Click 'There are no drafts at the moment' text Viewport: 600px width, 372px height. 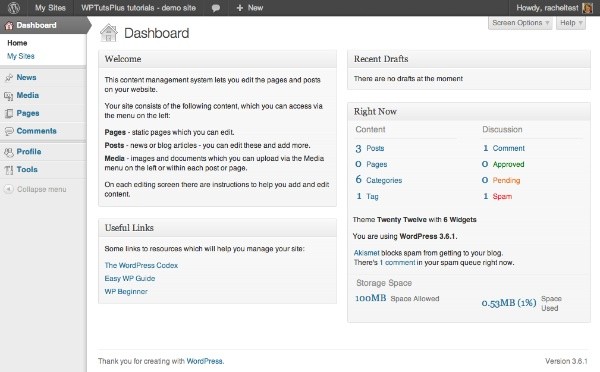[408, 78]
